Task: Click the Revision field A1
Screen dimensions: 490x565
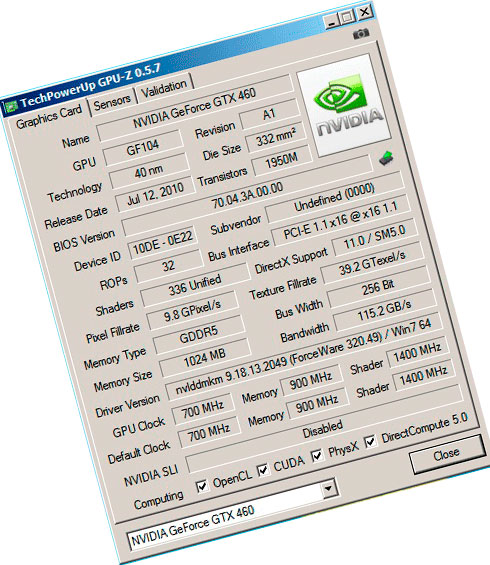Action: [269, 114]
